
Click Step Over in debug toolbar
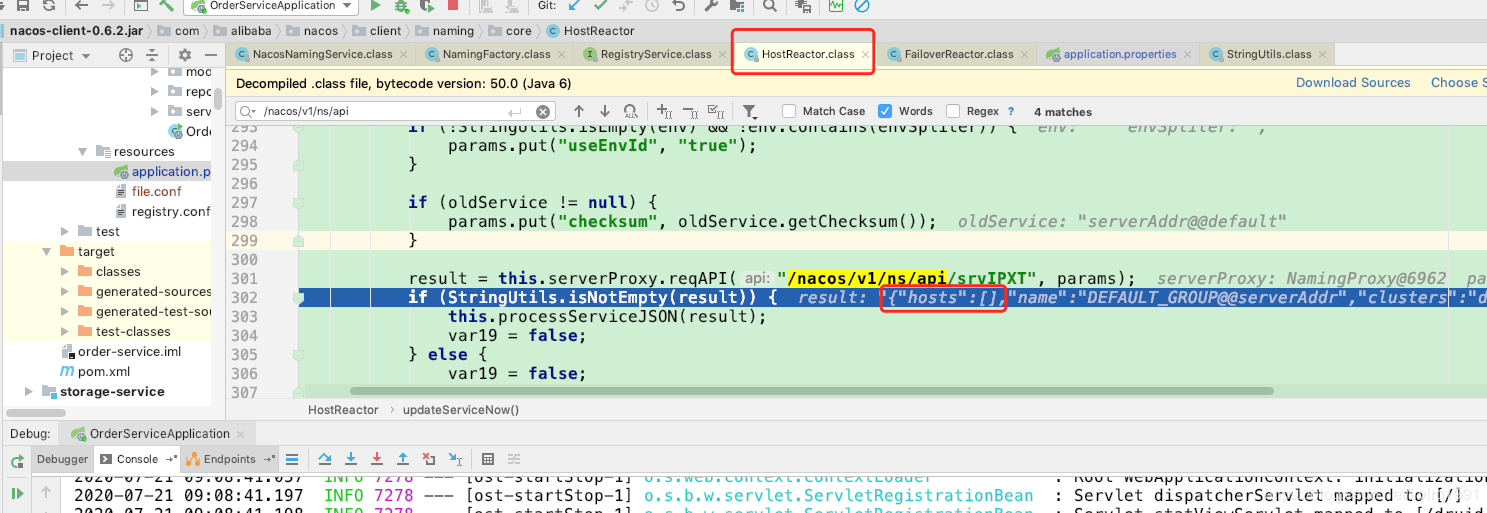coord(325,459)
